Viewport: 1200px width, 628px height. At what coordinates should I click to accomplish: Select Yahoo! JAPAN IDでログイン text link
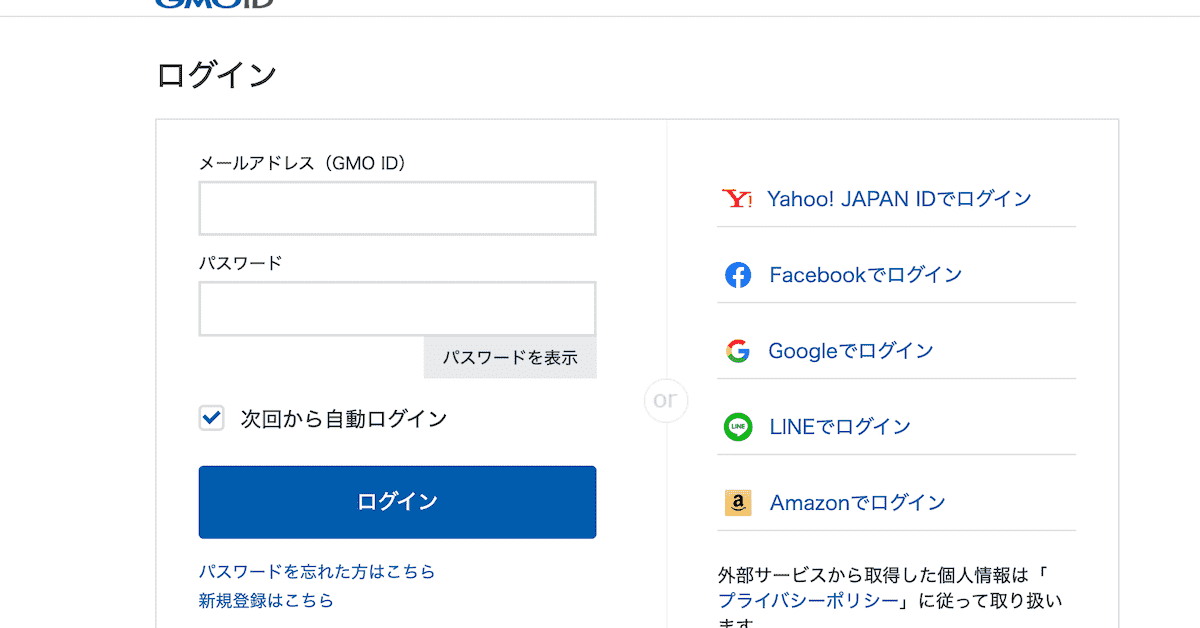point(899,199)
